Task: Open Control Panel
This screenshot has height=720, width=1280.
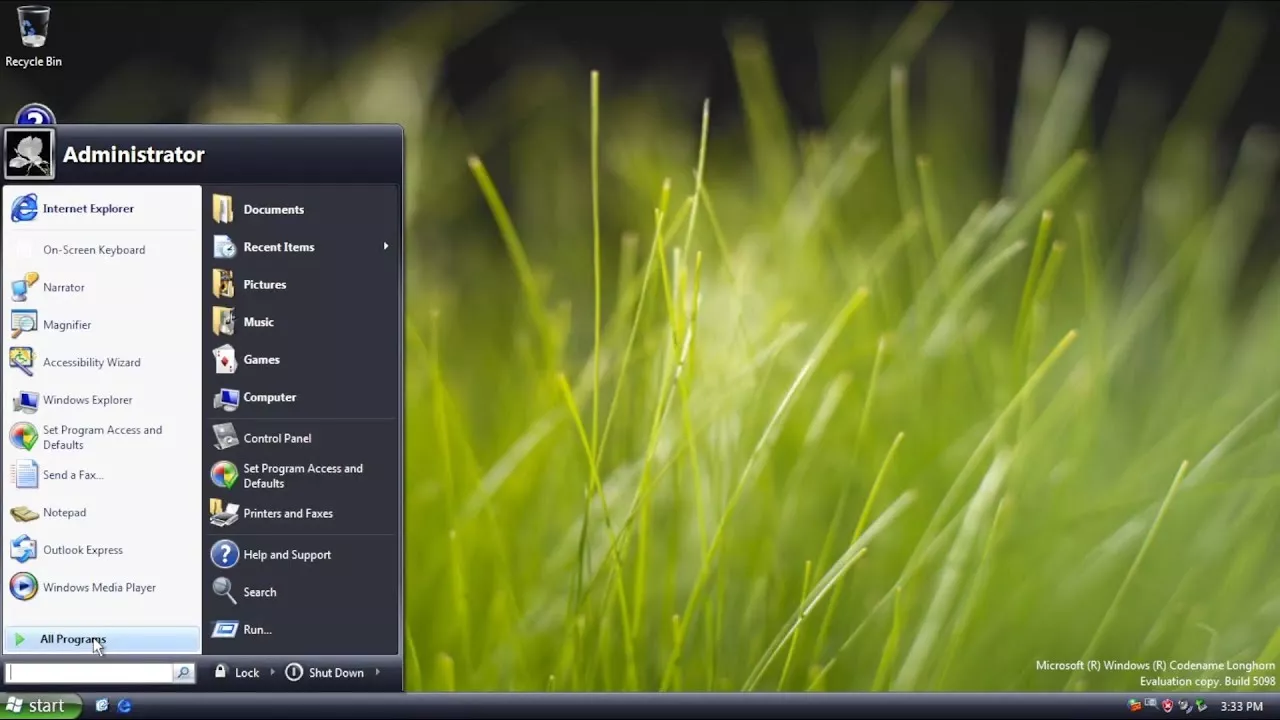Action: (276, 438)
